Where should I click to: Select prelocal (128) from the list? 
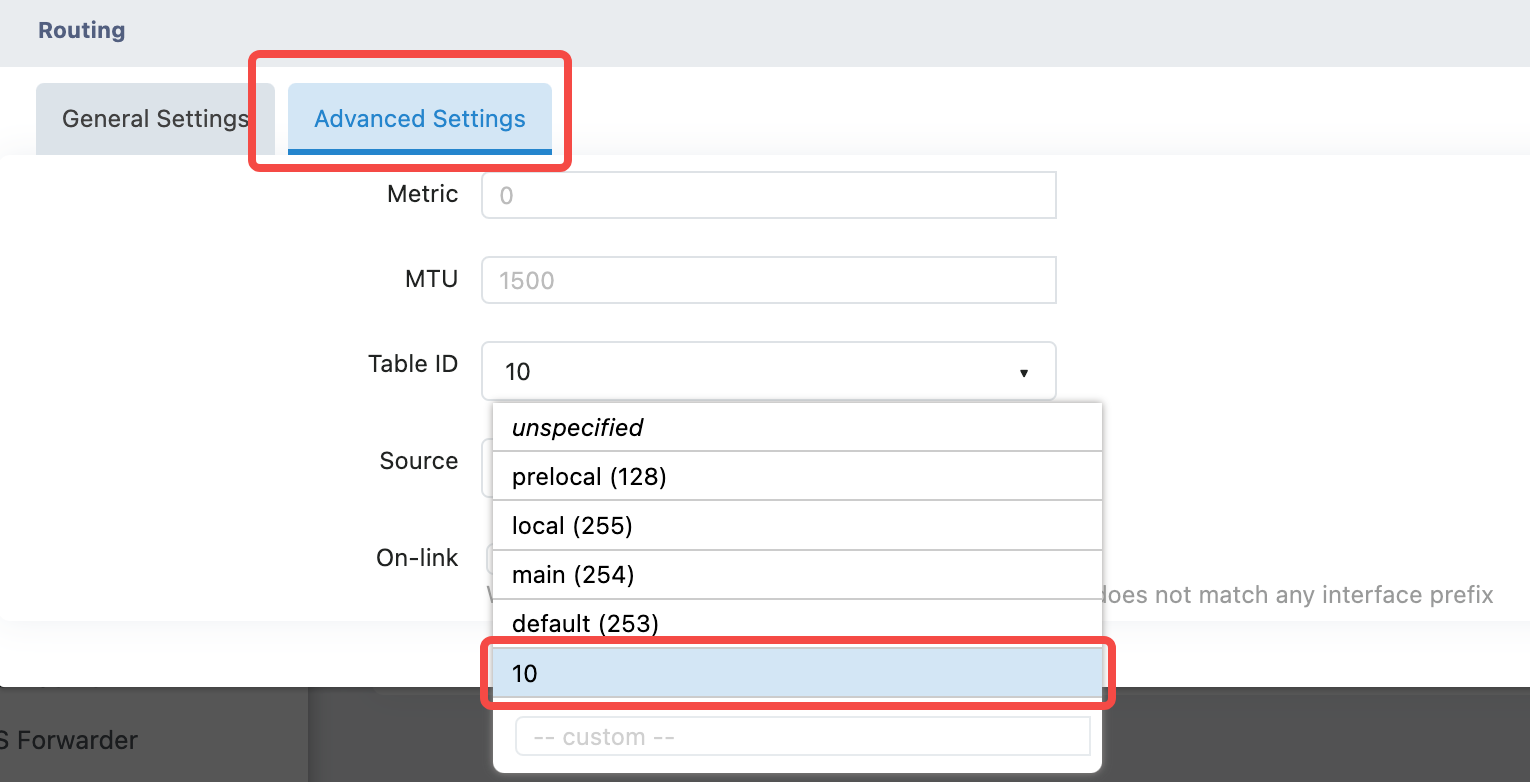(x=797, y=476)
